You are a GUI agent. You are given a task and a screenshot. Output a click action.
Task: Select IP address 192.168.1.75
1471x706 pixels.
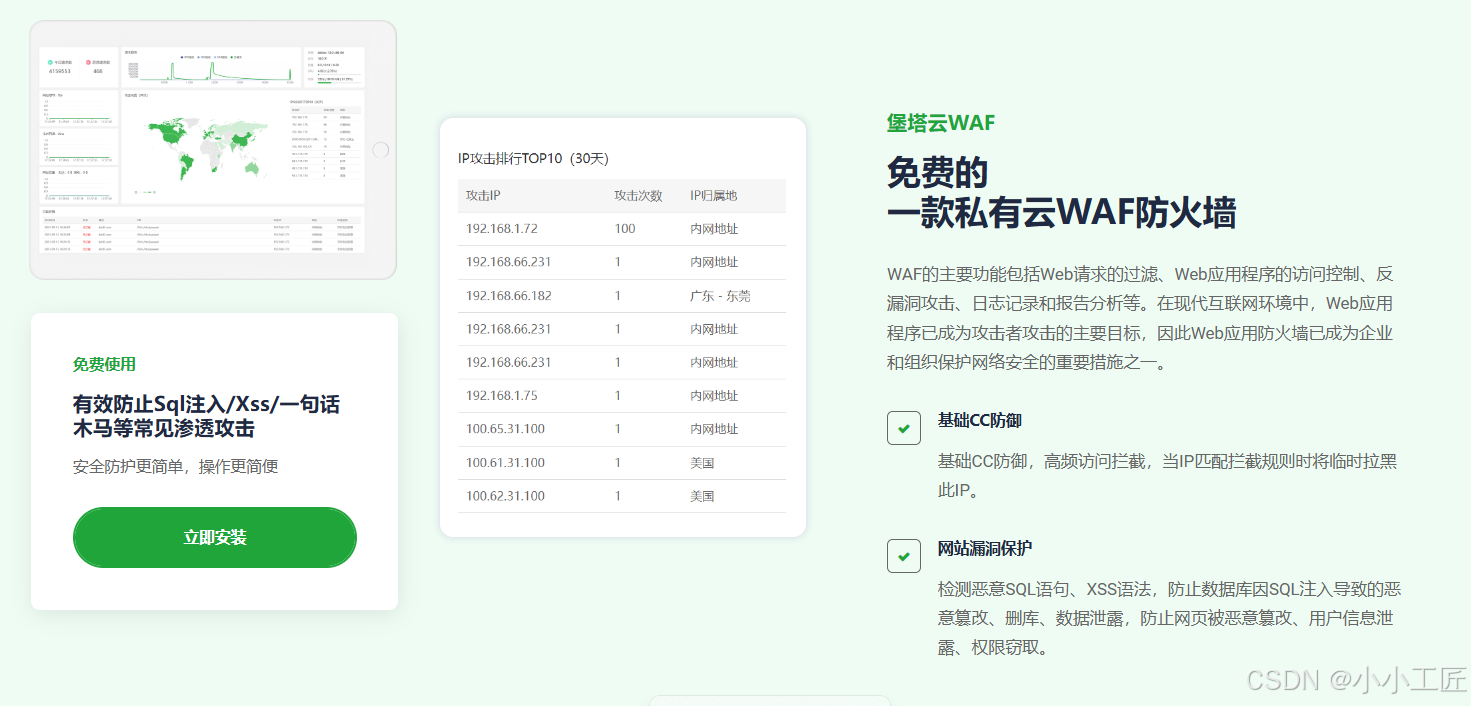(x=502, y=396)
